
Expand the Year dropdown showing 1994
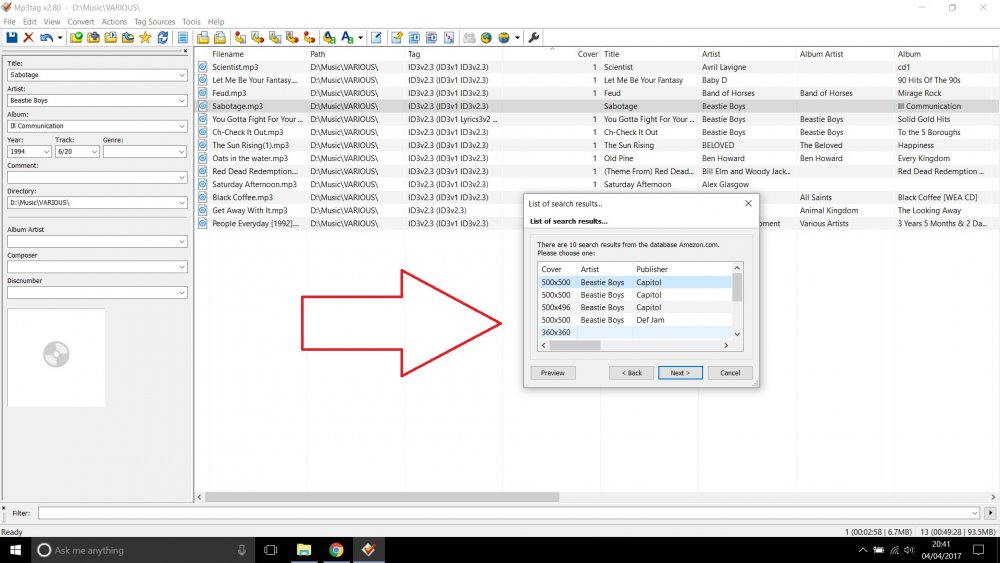46,152
